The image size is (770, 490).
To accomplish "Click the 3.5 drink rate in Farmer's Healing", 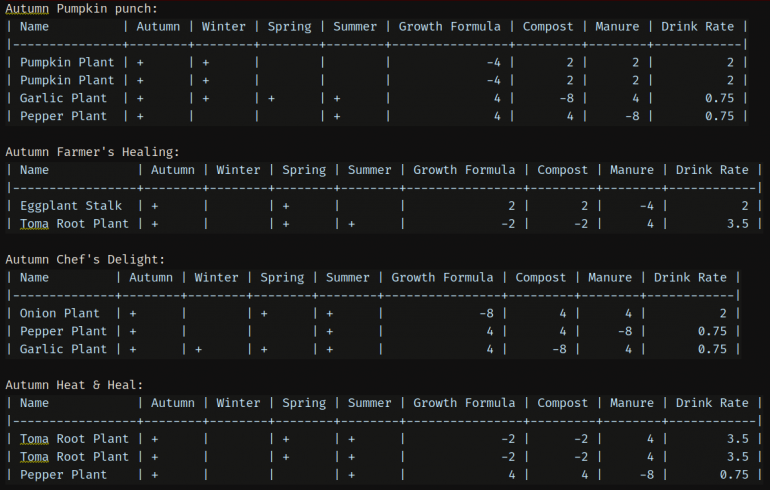I will click(x=738, y=224).
